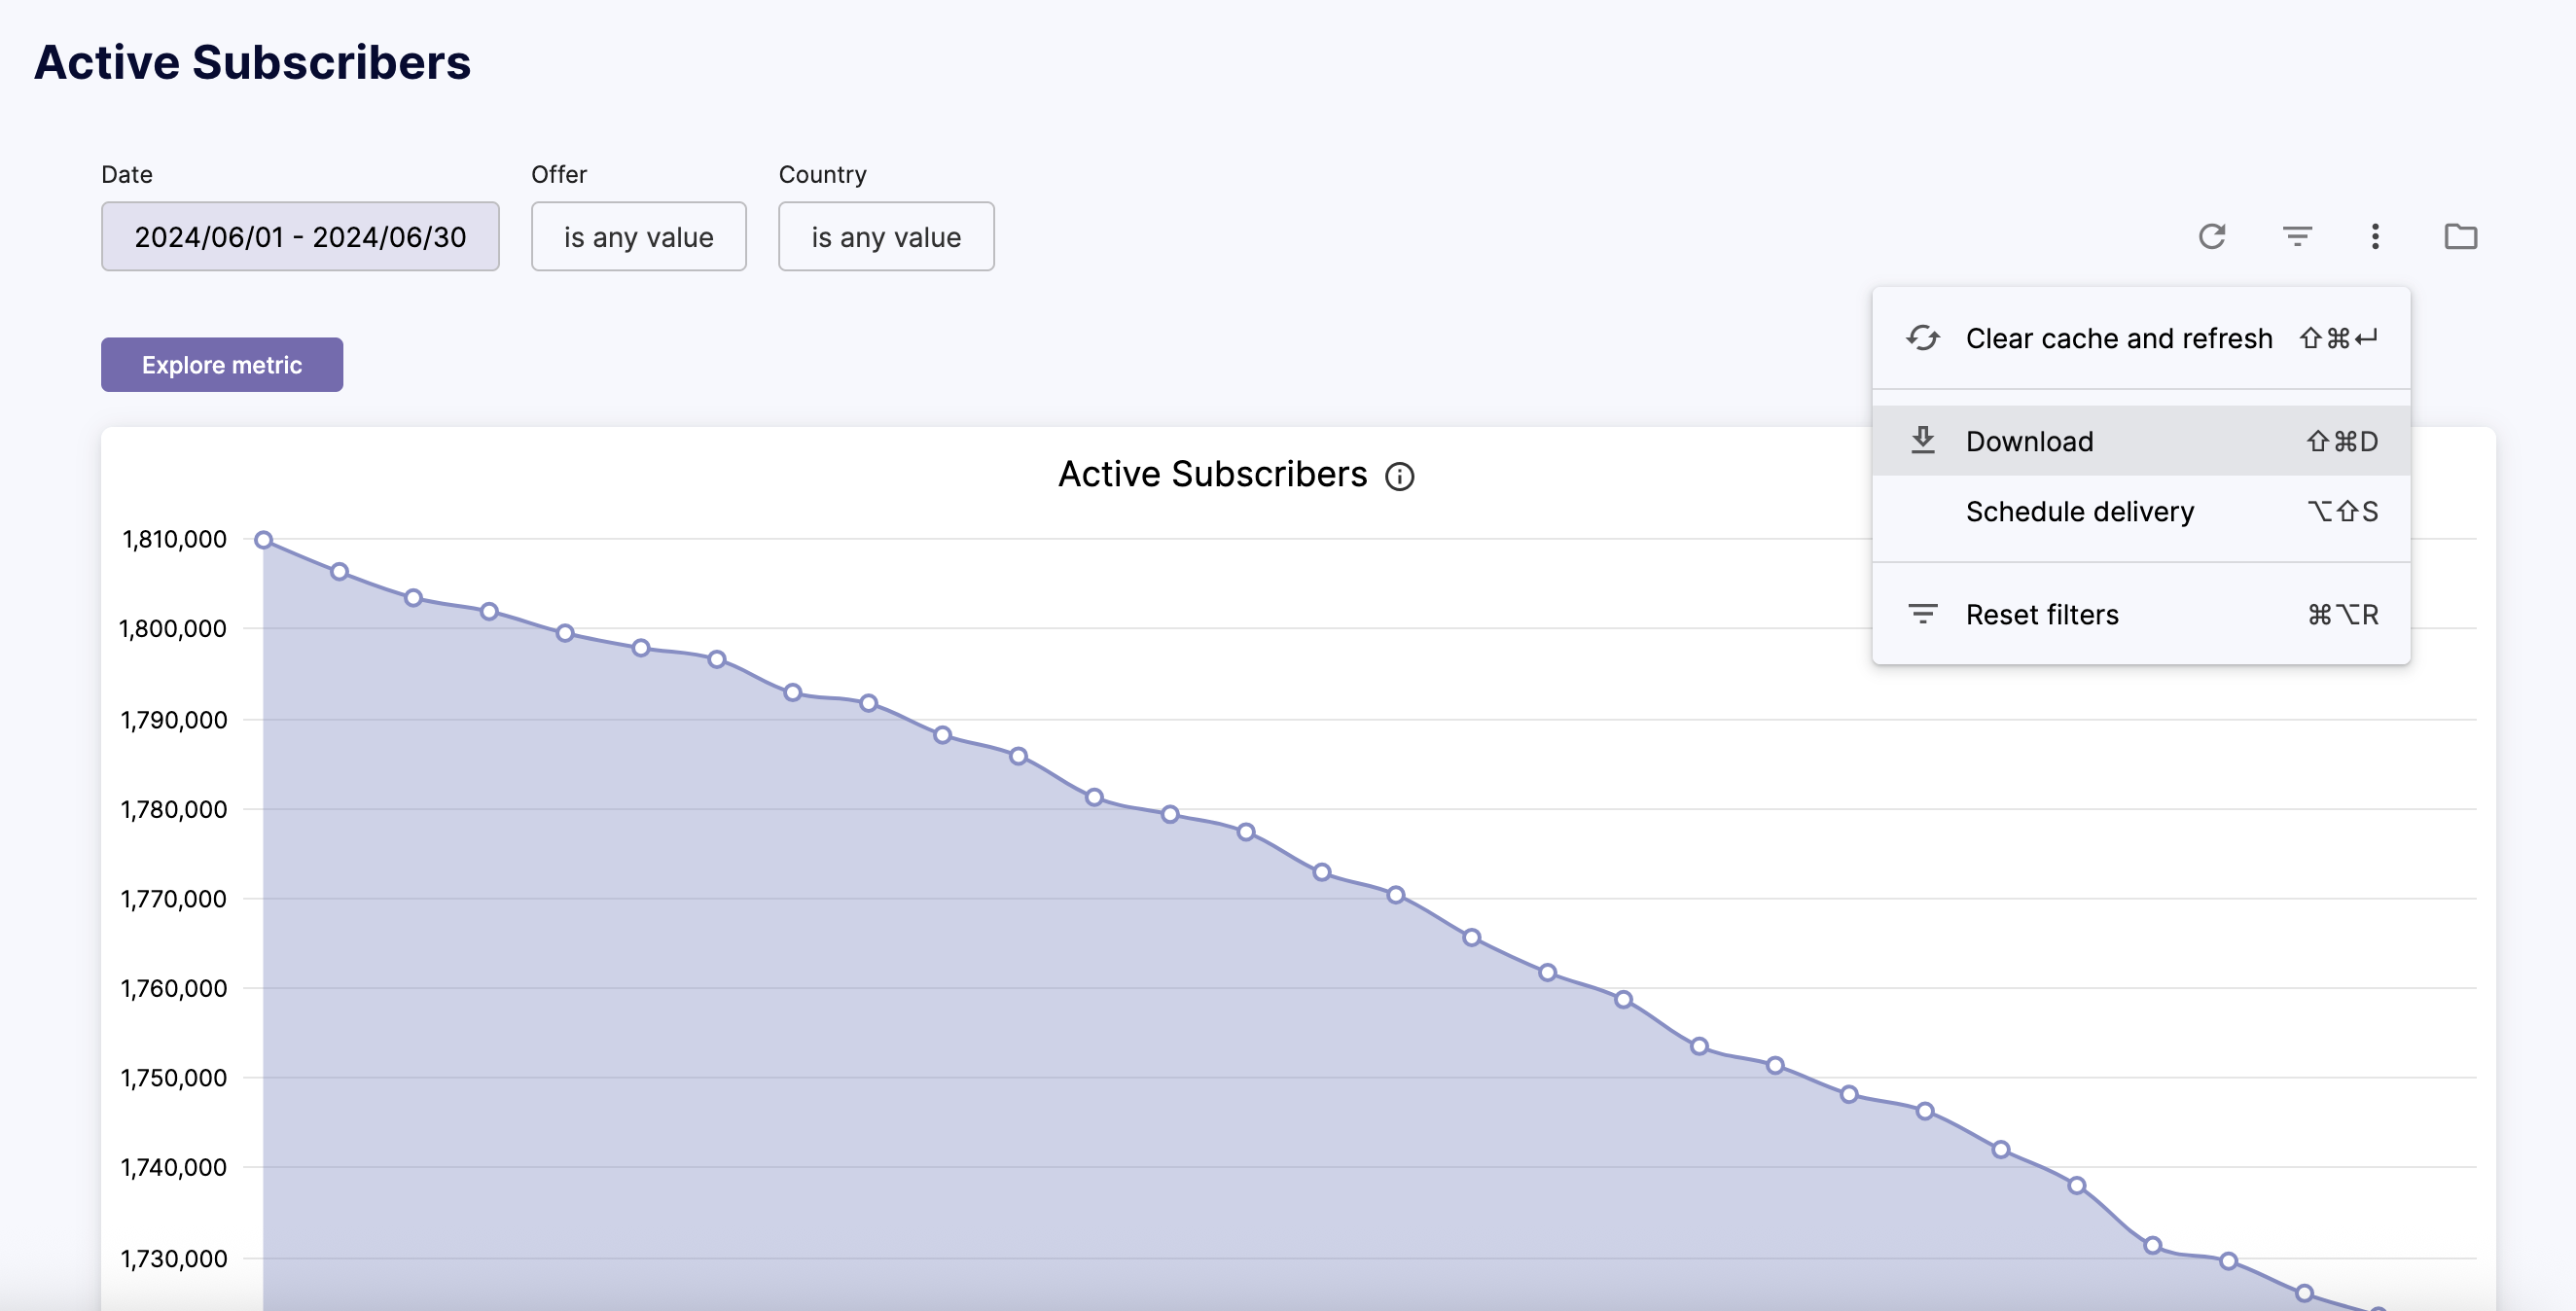
Task: Select Clear cache and refresh menu item
Action: [2141, 339]
